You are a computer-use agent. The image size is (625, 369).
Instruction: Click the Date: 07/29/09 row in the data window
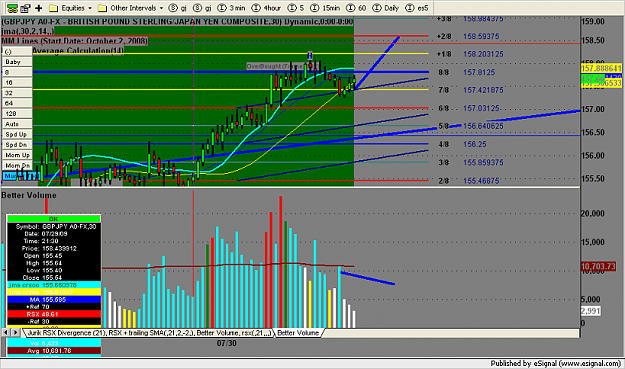click(x=53, y=234)
